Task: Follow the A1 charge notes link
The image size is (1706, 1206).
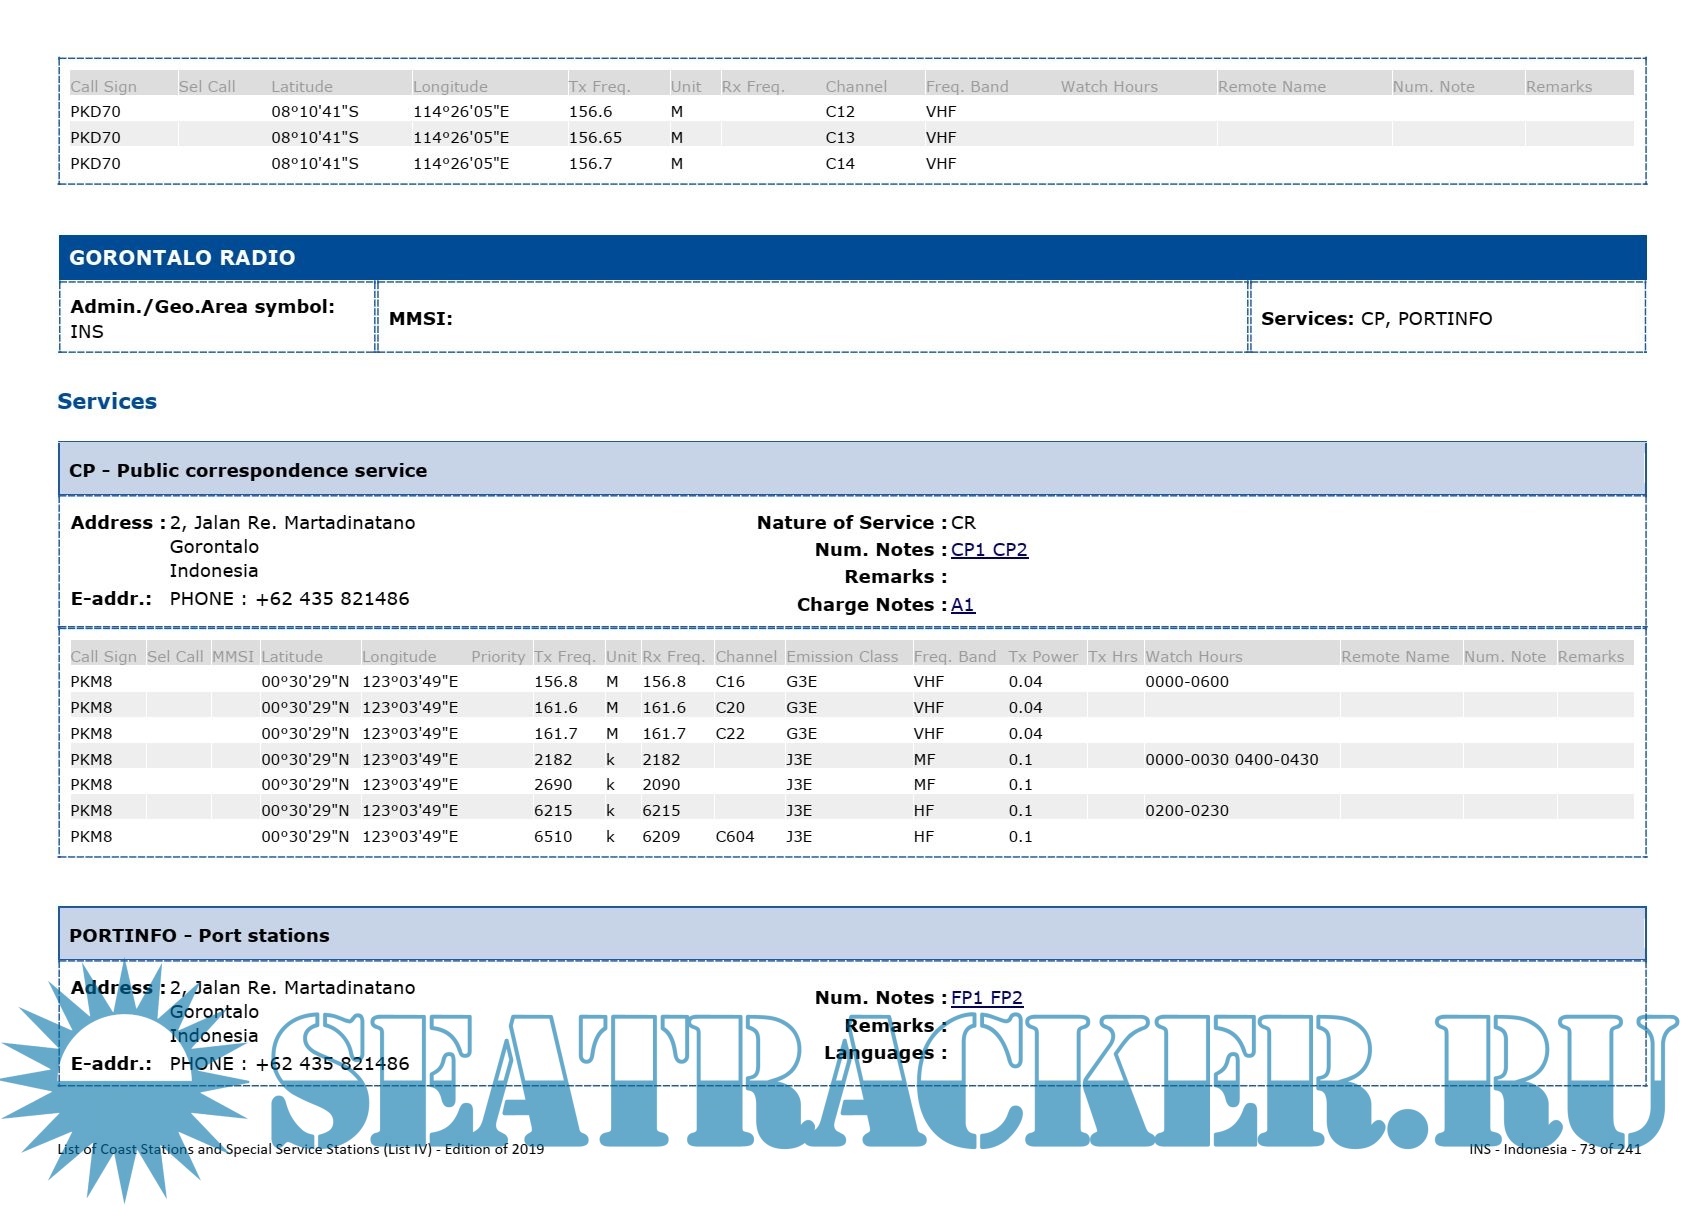Action: (x=962, y=605)
